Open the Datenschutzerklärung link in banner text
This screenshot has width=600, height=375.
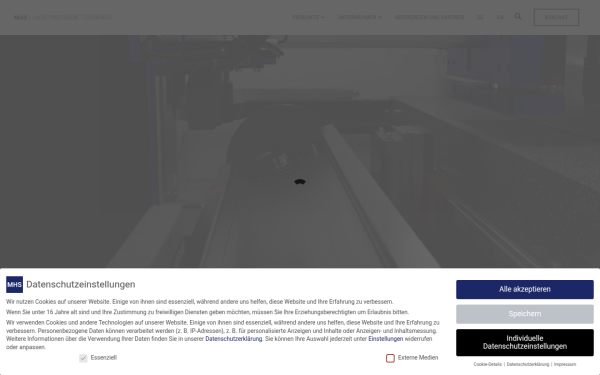(x=233, y=339)
